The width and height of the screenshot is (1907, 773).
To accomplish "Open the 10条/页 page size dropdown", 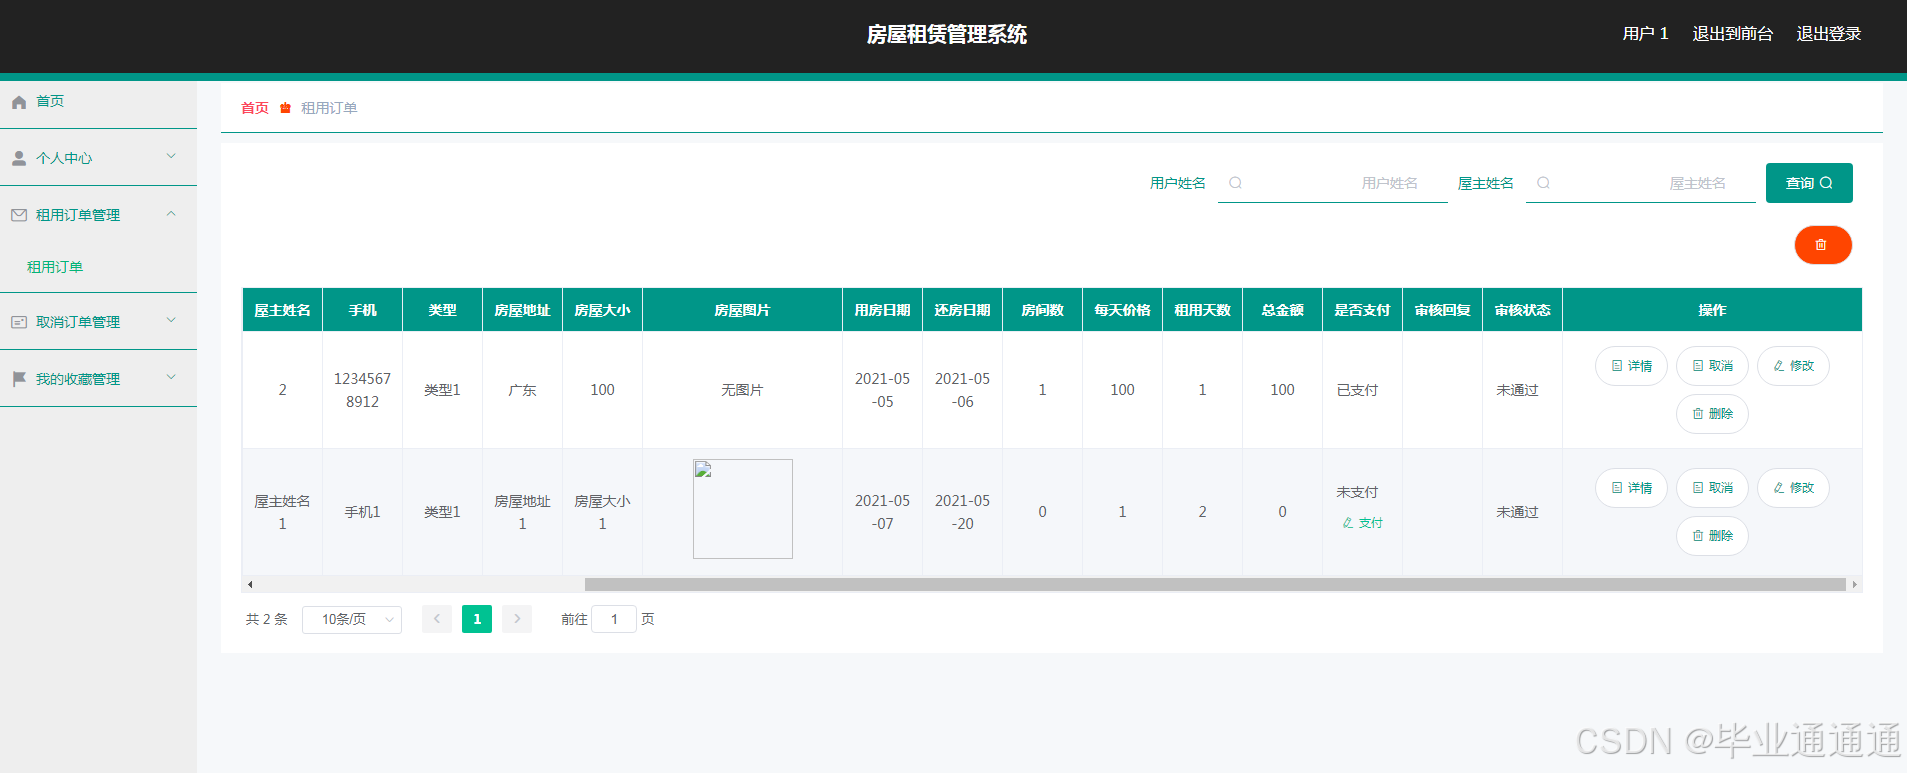I will pos(352,620).
